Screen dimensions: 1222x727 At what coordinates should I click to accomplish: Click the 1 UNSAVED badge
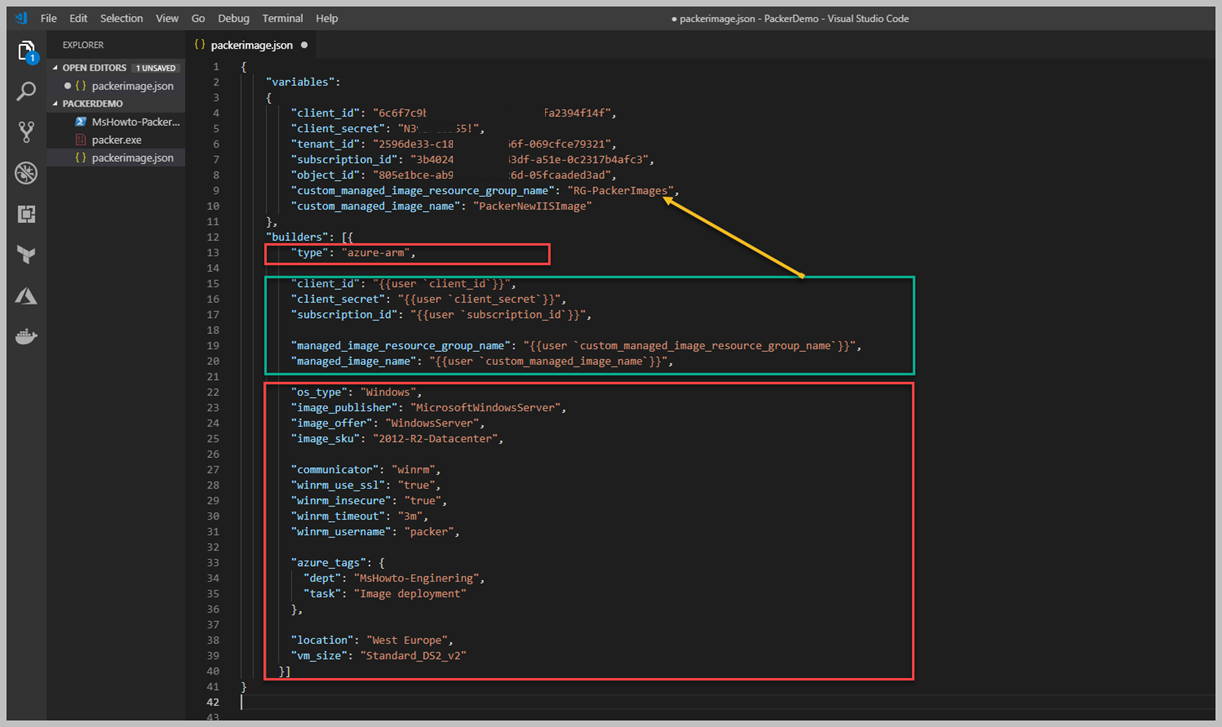click(x=155, y=68)
